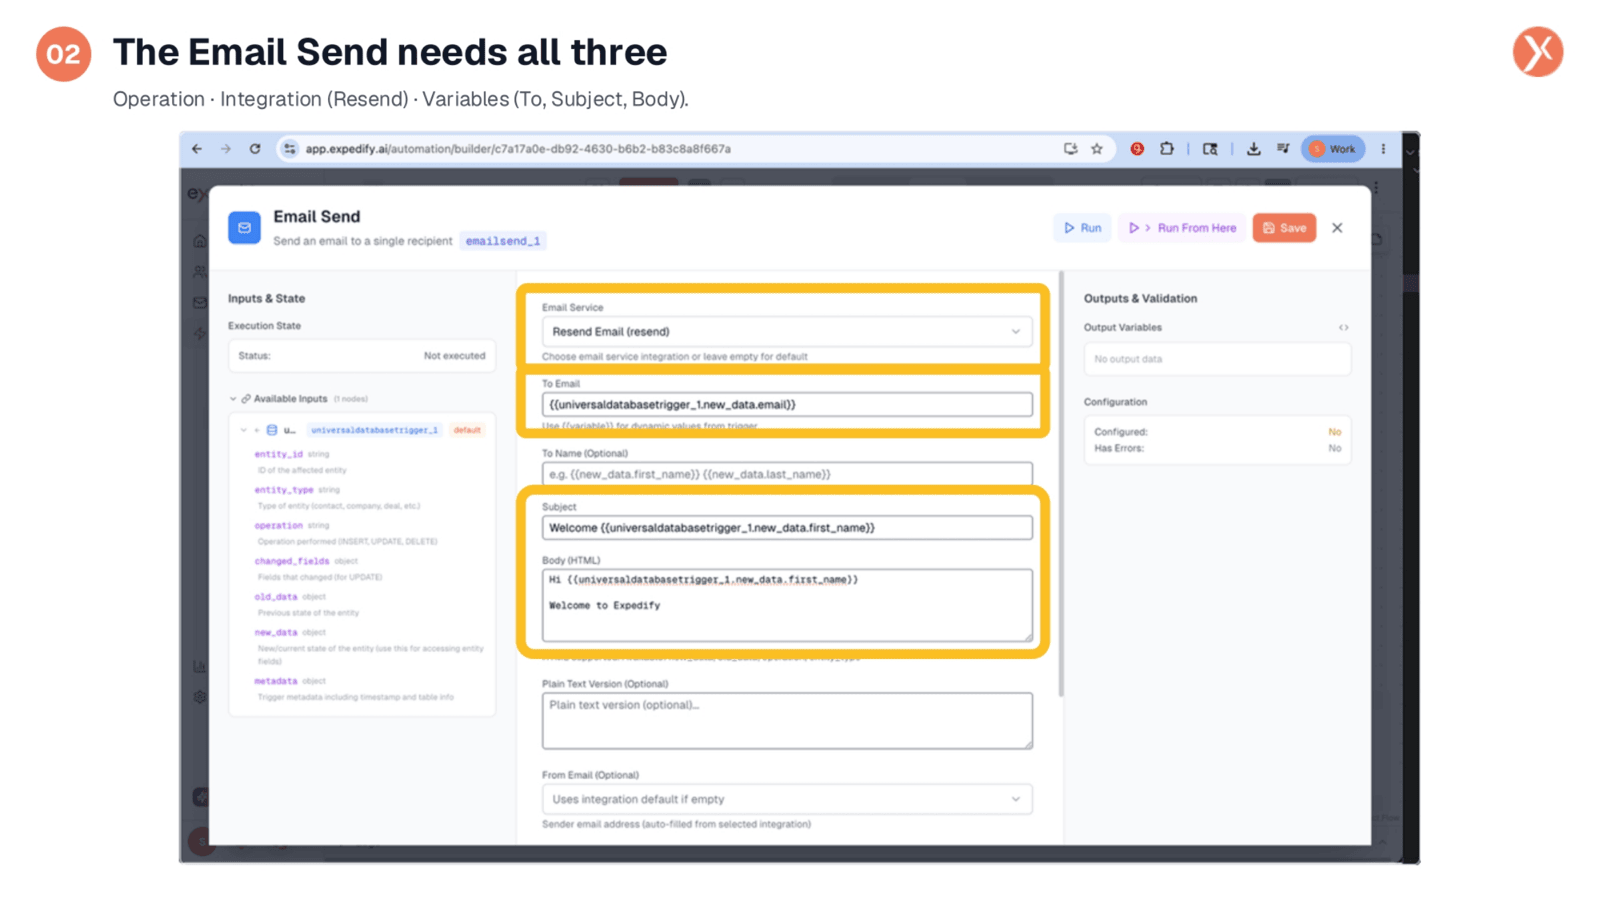Select the entity_id input variable
1600x900 pixels.
278,454
